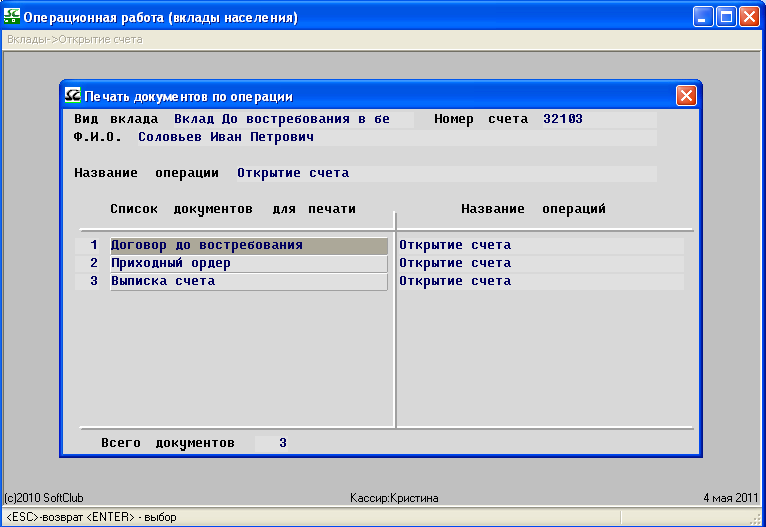Click the Вид вклада field value

[294, 119]
